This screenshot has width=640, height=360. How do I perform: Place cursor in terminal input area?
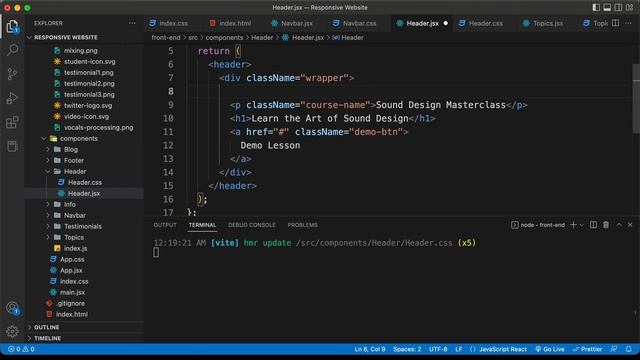156,253
